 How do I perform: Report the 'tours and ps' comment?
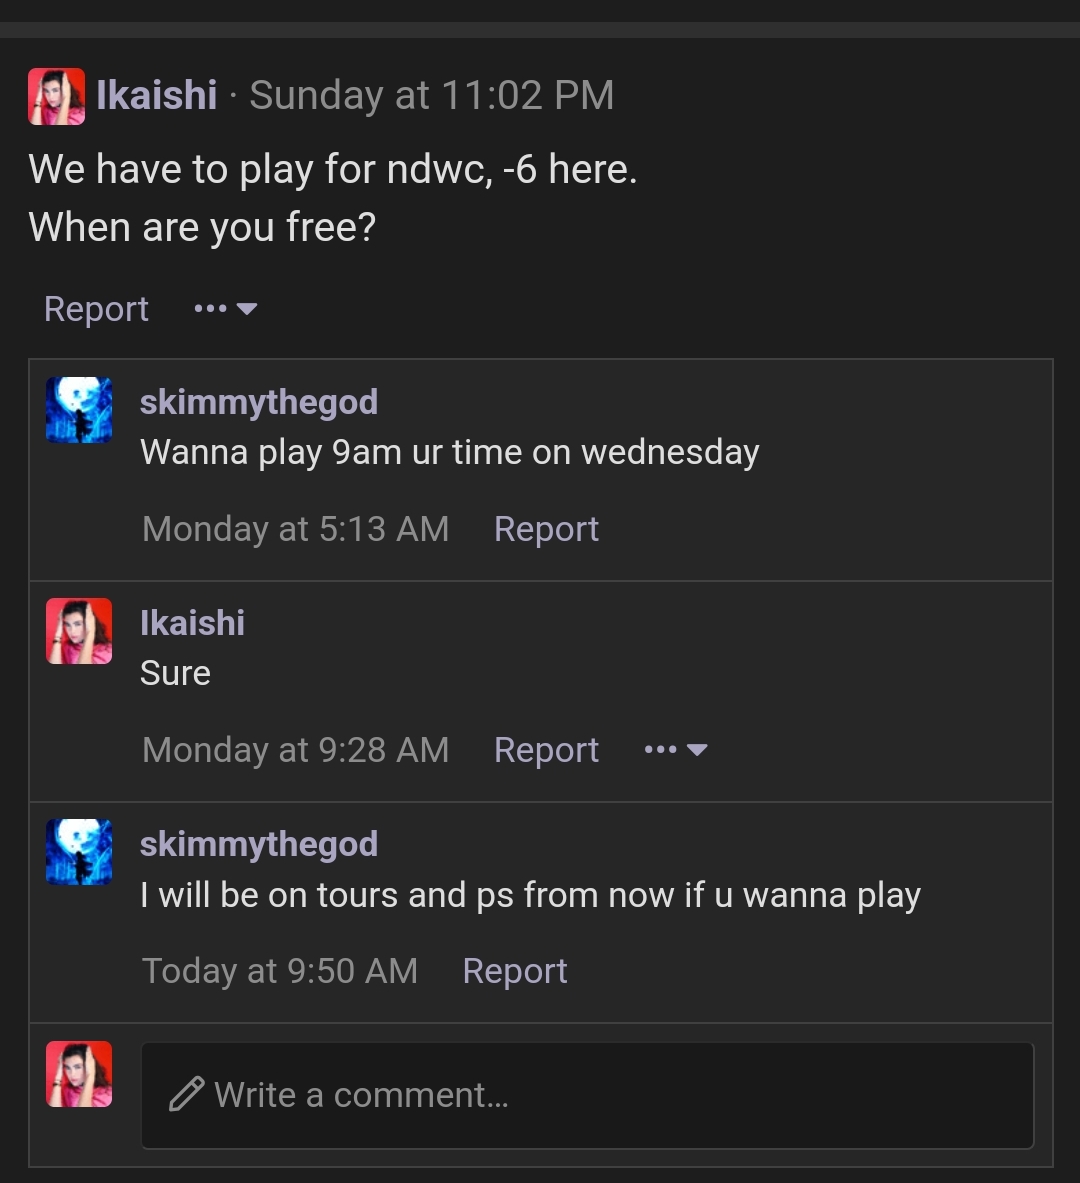point(515,971)
